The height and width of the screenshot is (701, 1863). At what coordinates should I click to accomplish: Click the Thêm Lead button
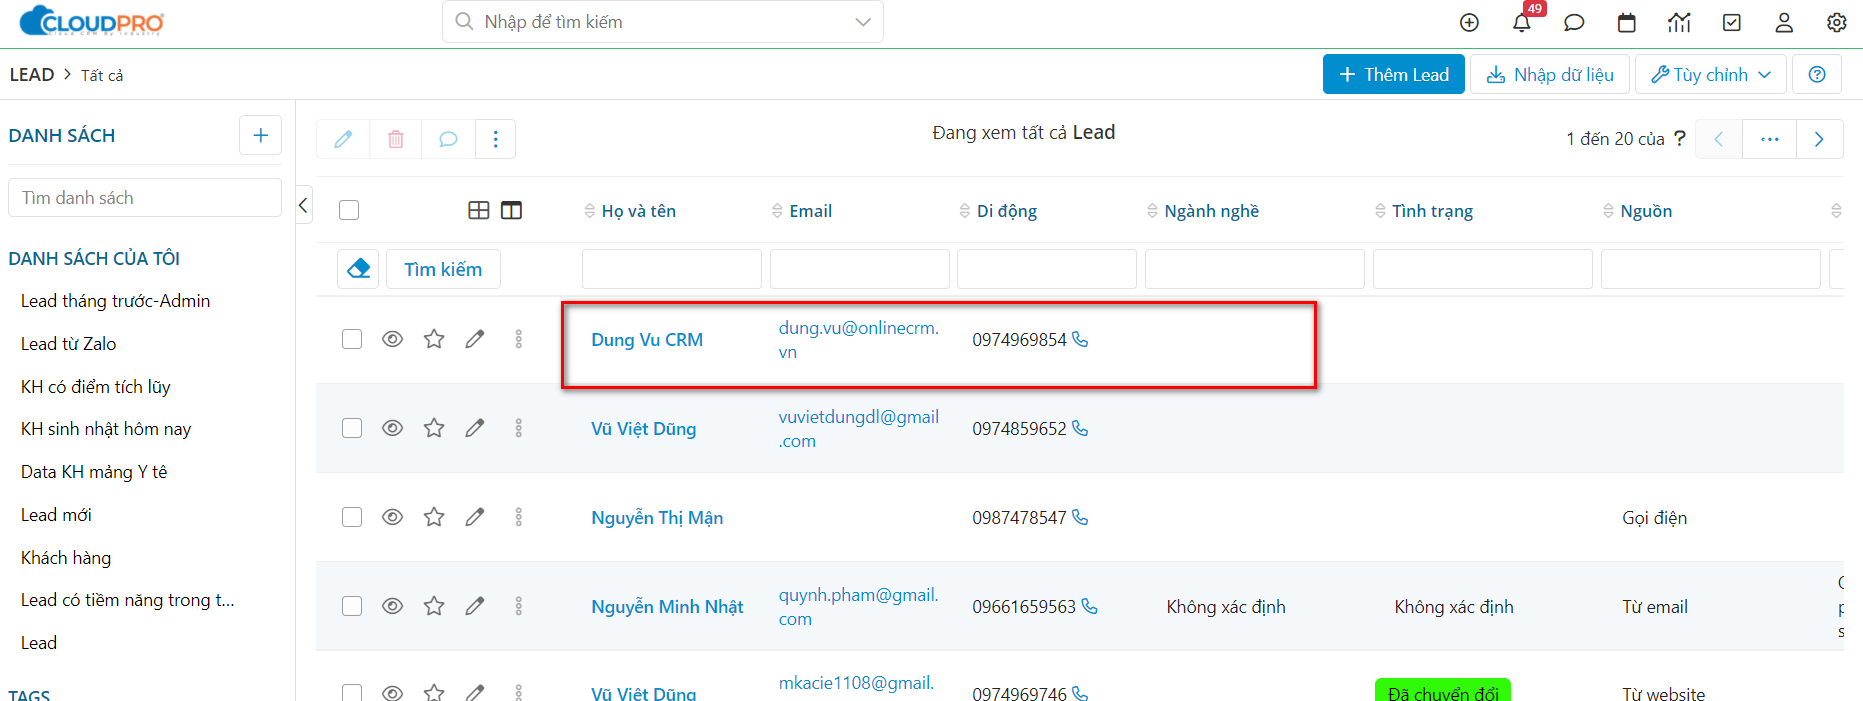pos(1394,74)
